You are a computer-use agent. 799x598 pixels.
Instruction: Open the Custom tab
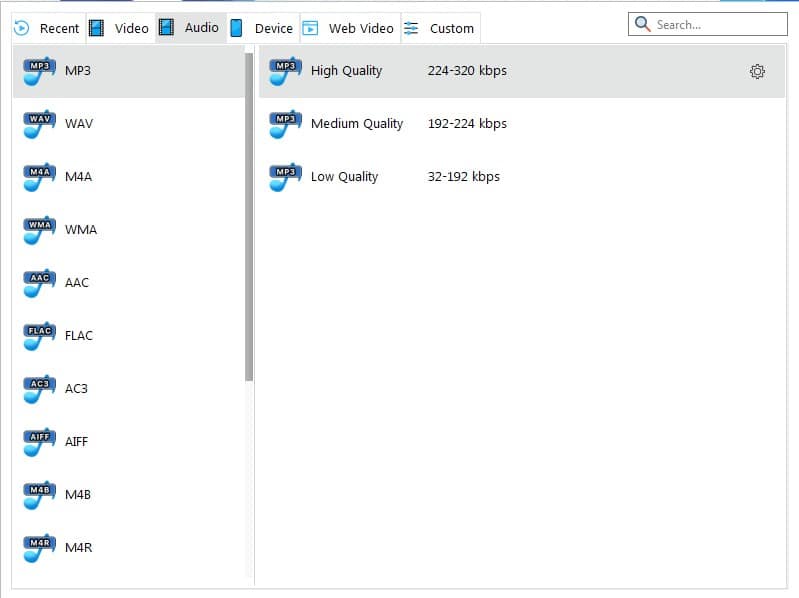click(x=440, y=28)
